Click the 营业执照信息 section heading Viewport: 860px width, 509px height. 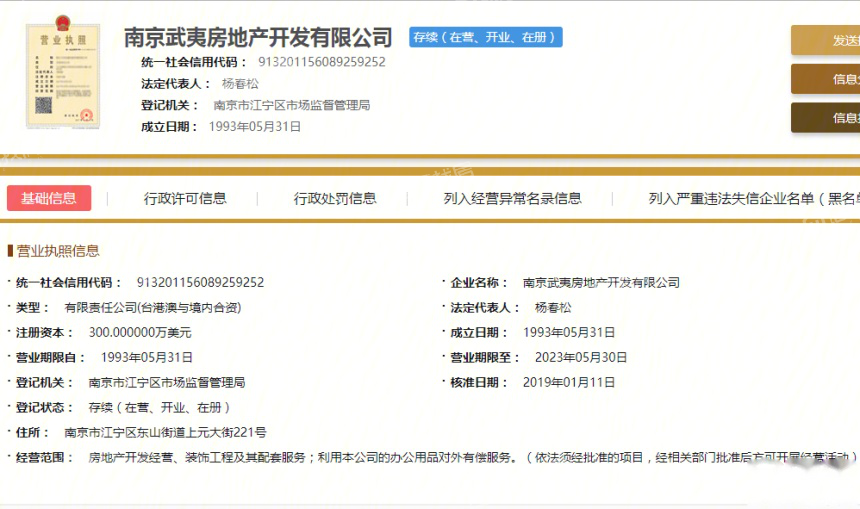[x=58, y=251]
